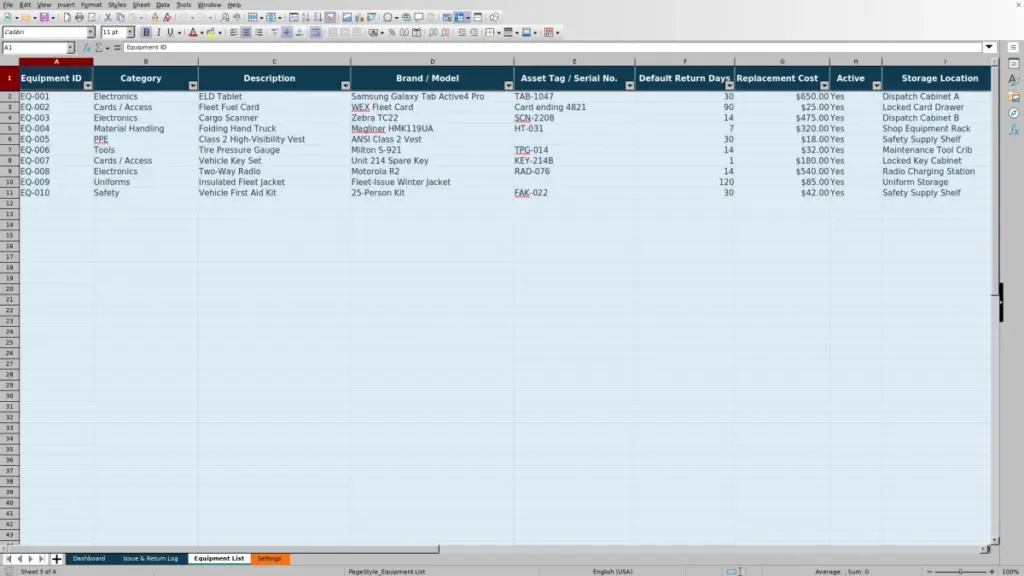
Task: Click the English (USA) language status entry
Action: coord(613,571)
